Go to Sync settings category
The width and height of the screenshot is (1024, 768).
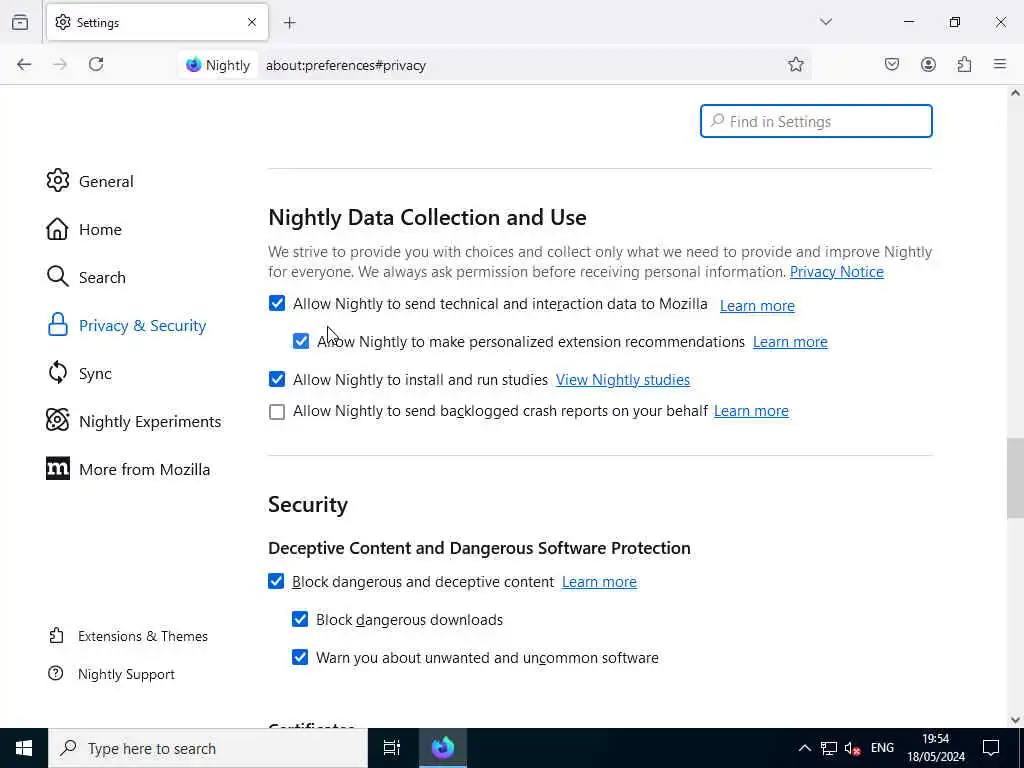tap(79, 373)
